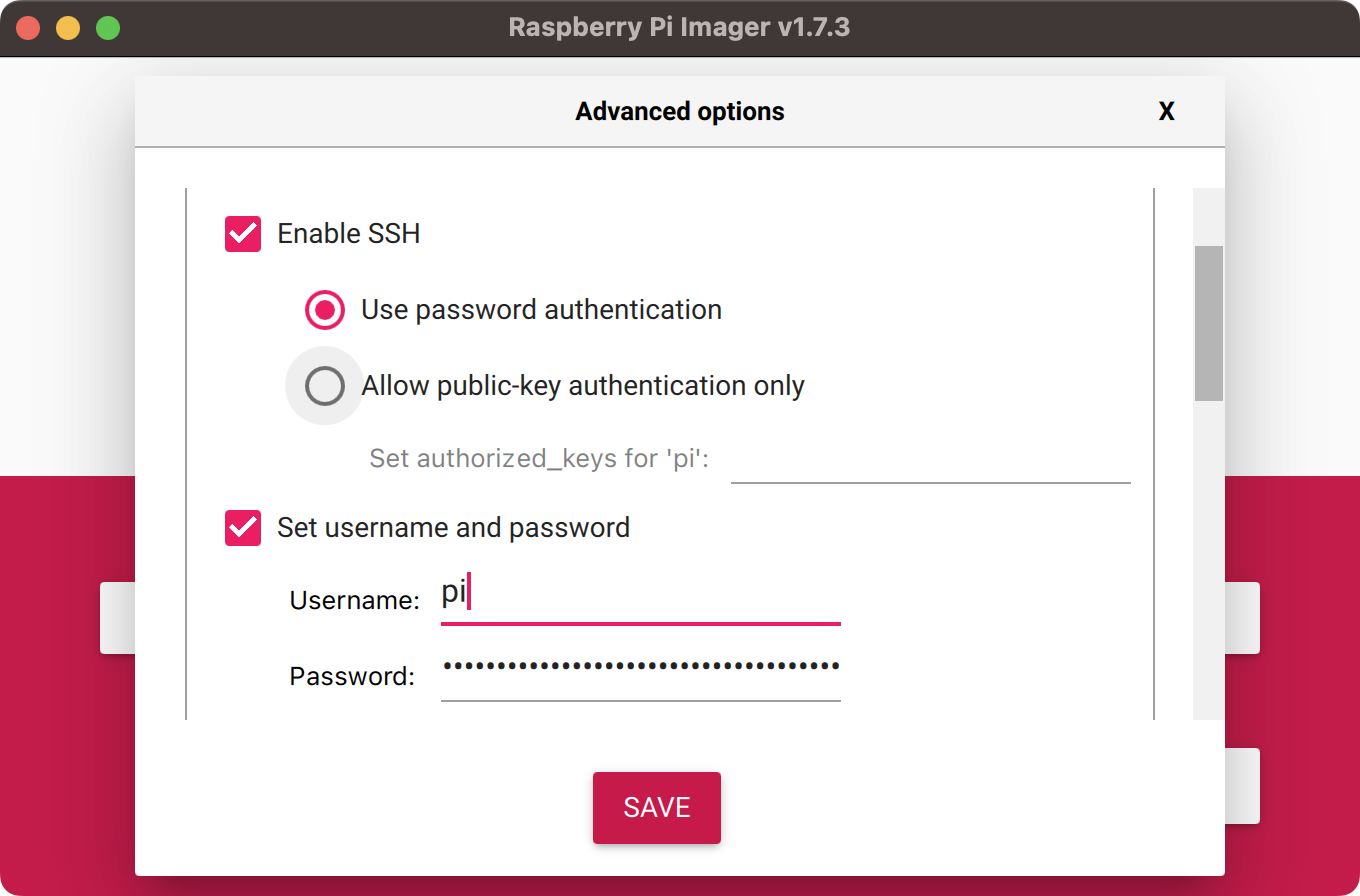Click the green fullscreen window button
This screenshot has width=1360, height=896.
108,28
